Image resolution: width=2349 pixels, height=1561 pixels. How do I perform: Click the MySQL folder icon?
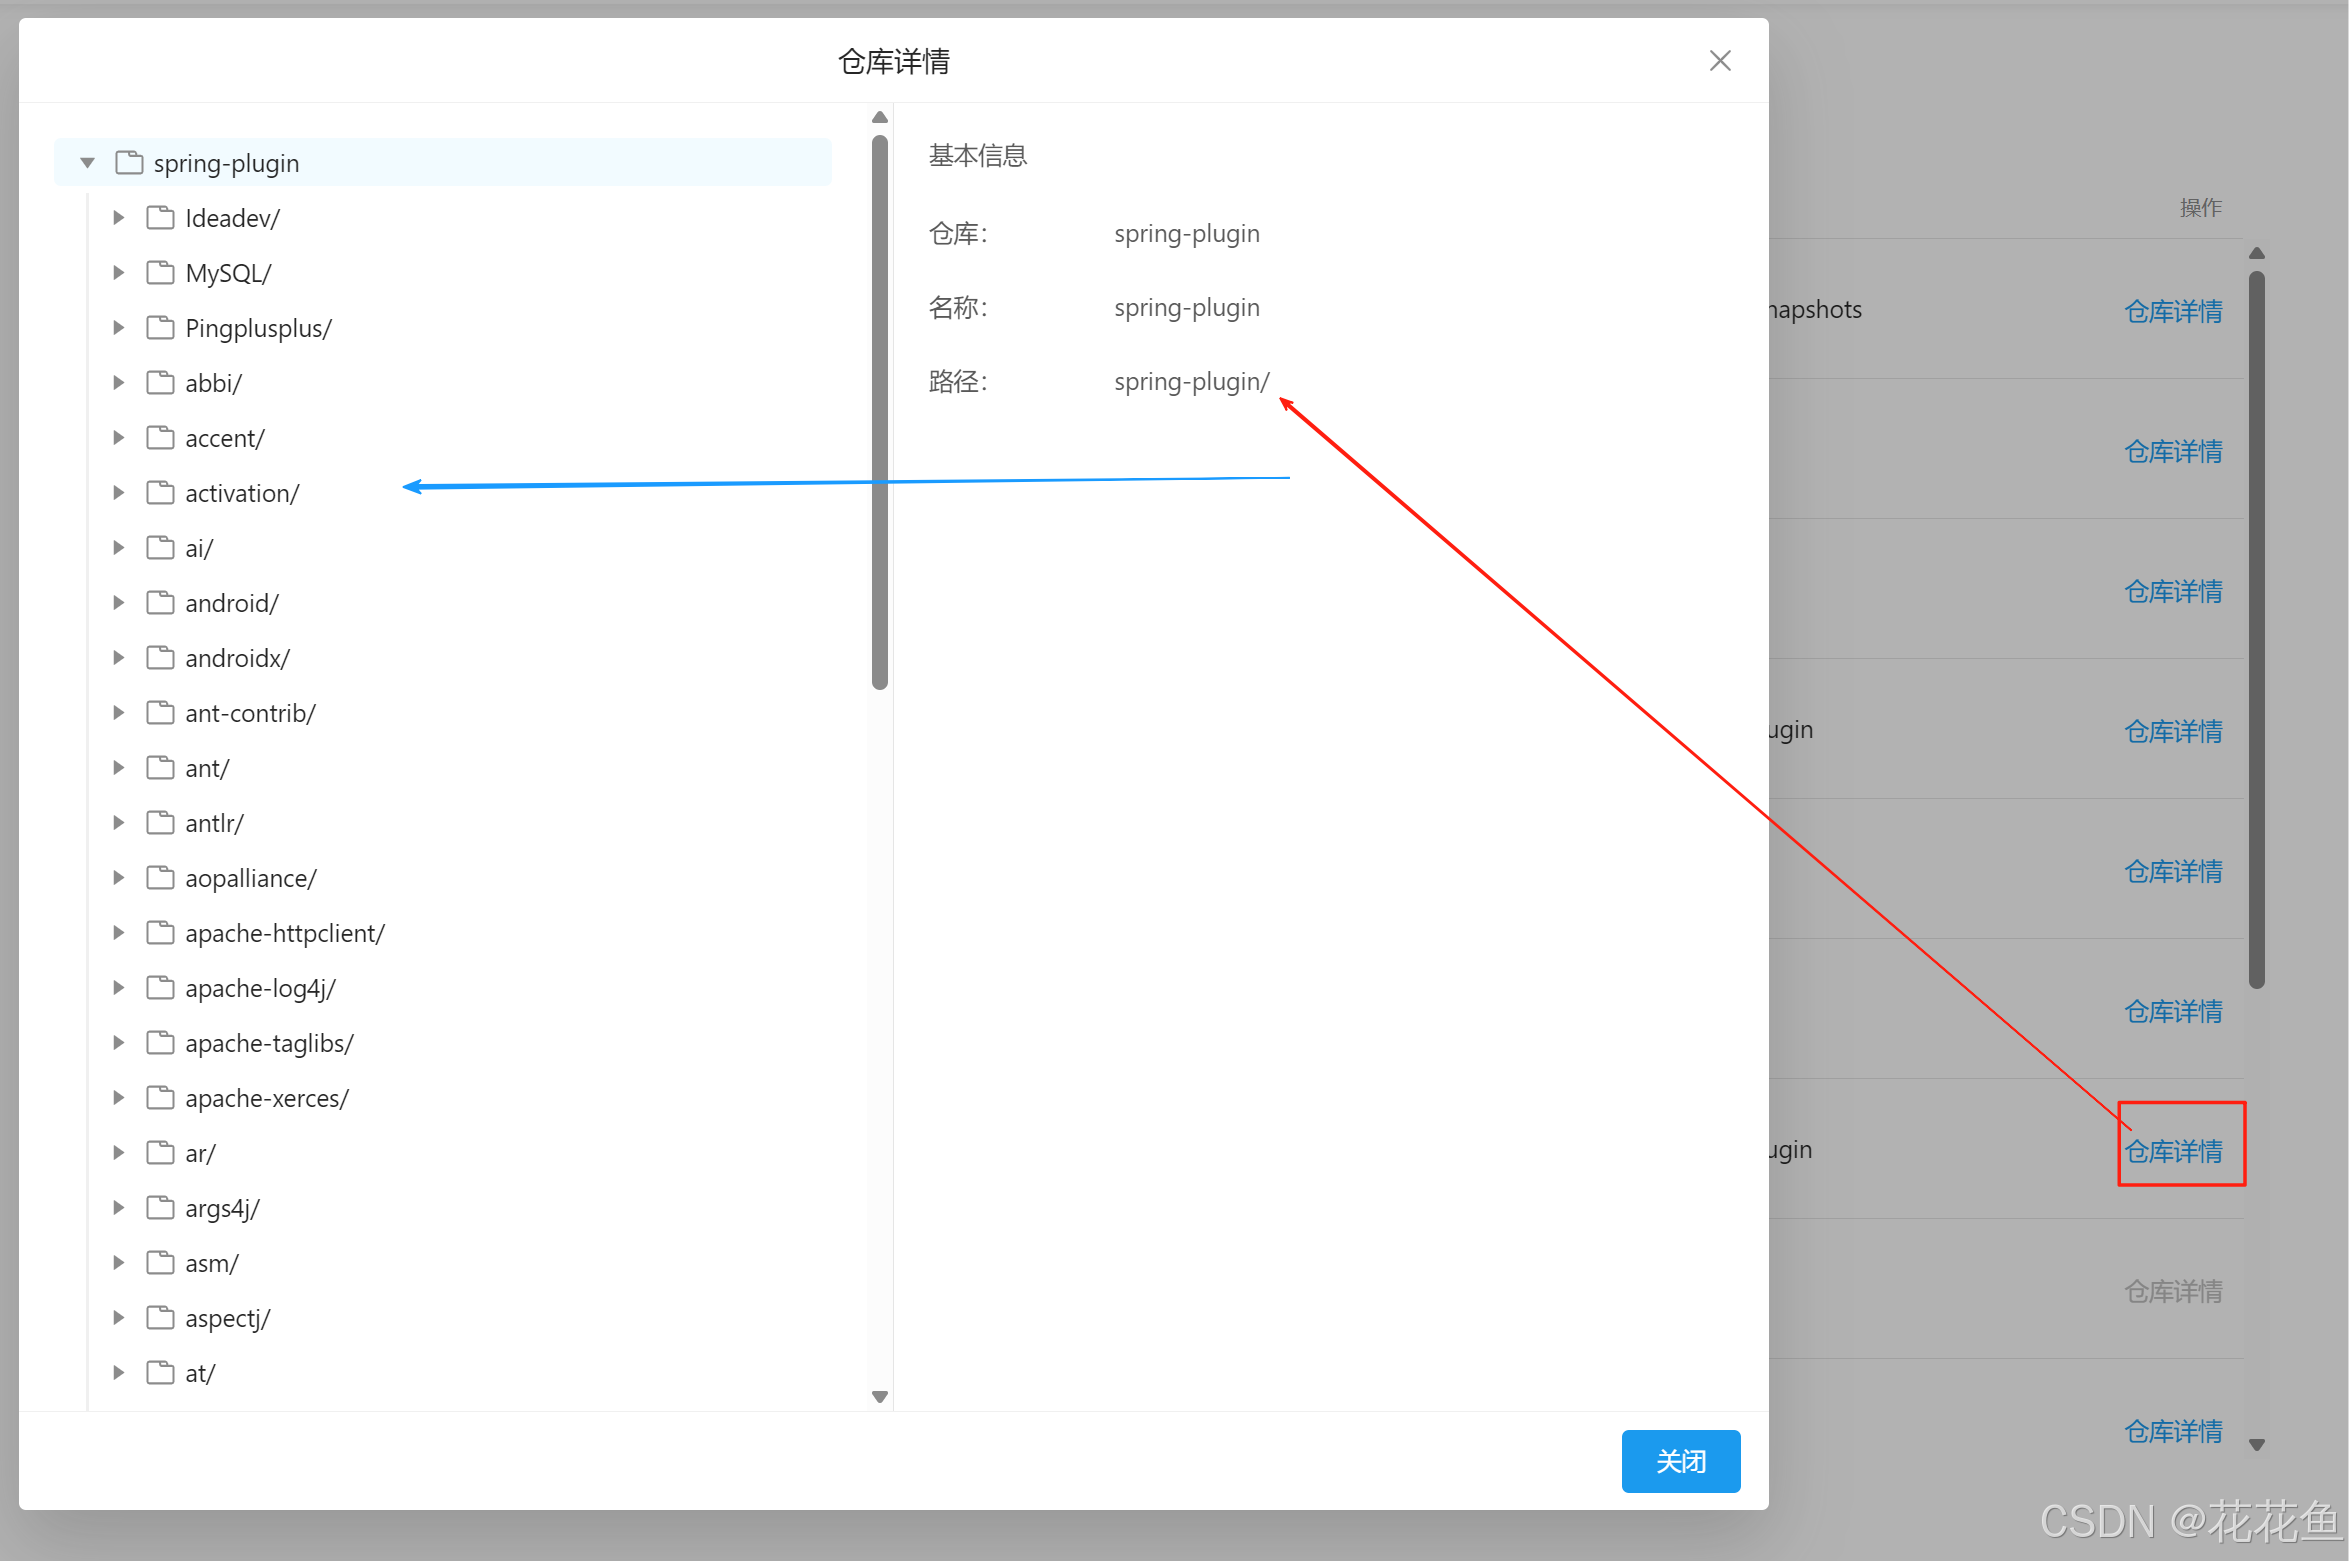click(x=160, y=273)
